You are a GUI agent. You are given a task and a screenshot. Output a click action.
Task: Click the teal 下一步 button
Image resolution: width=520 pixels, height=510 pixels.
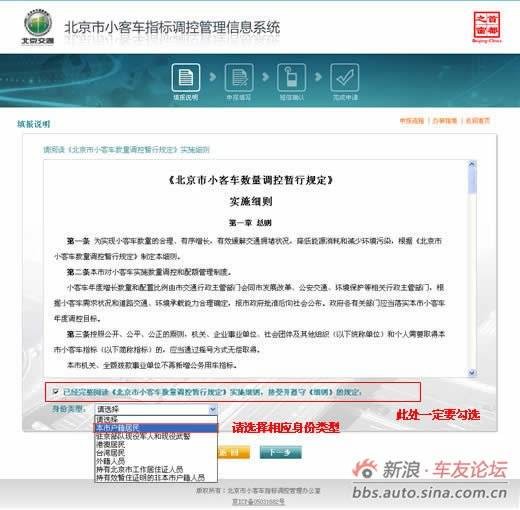[x=280, y=452]
